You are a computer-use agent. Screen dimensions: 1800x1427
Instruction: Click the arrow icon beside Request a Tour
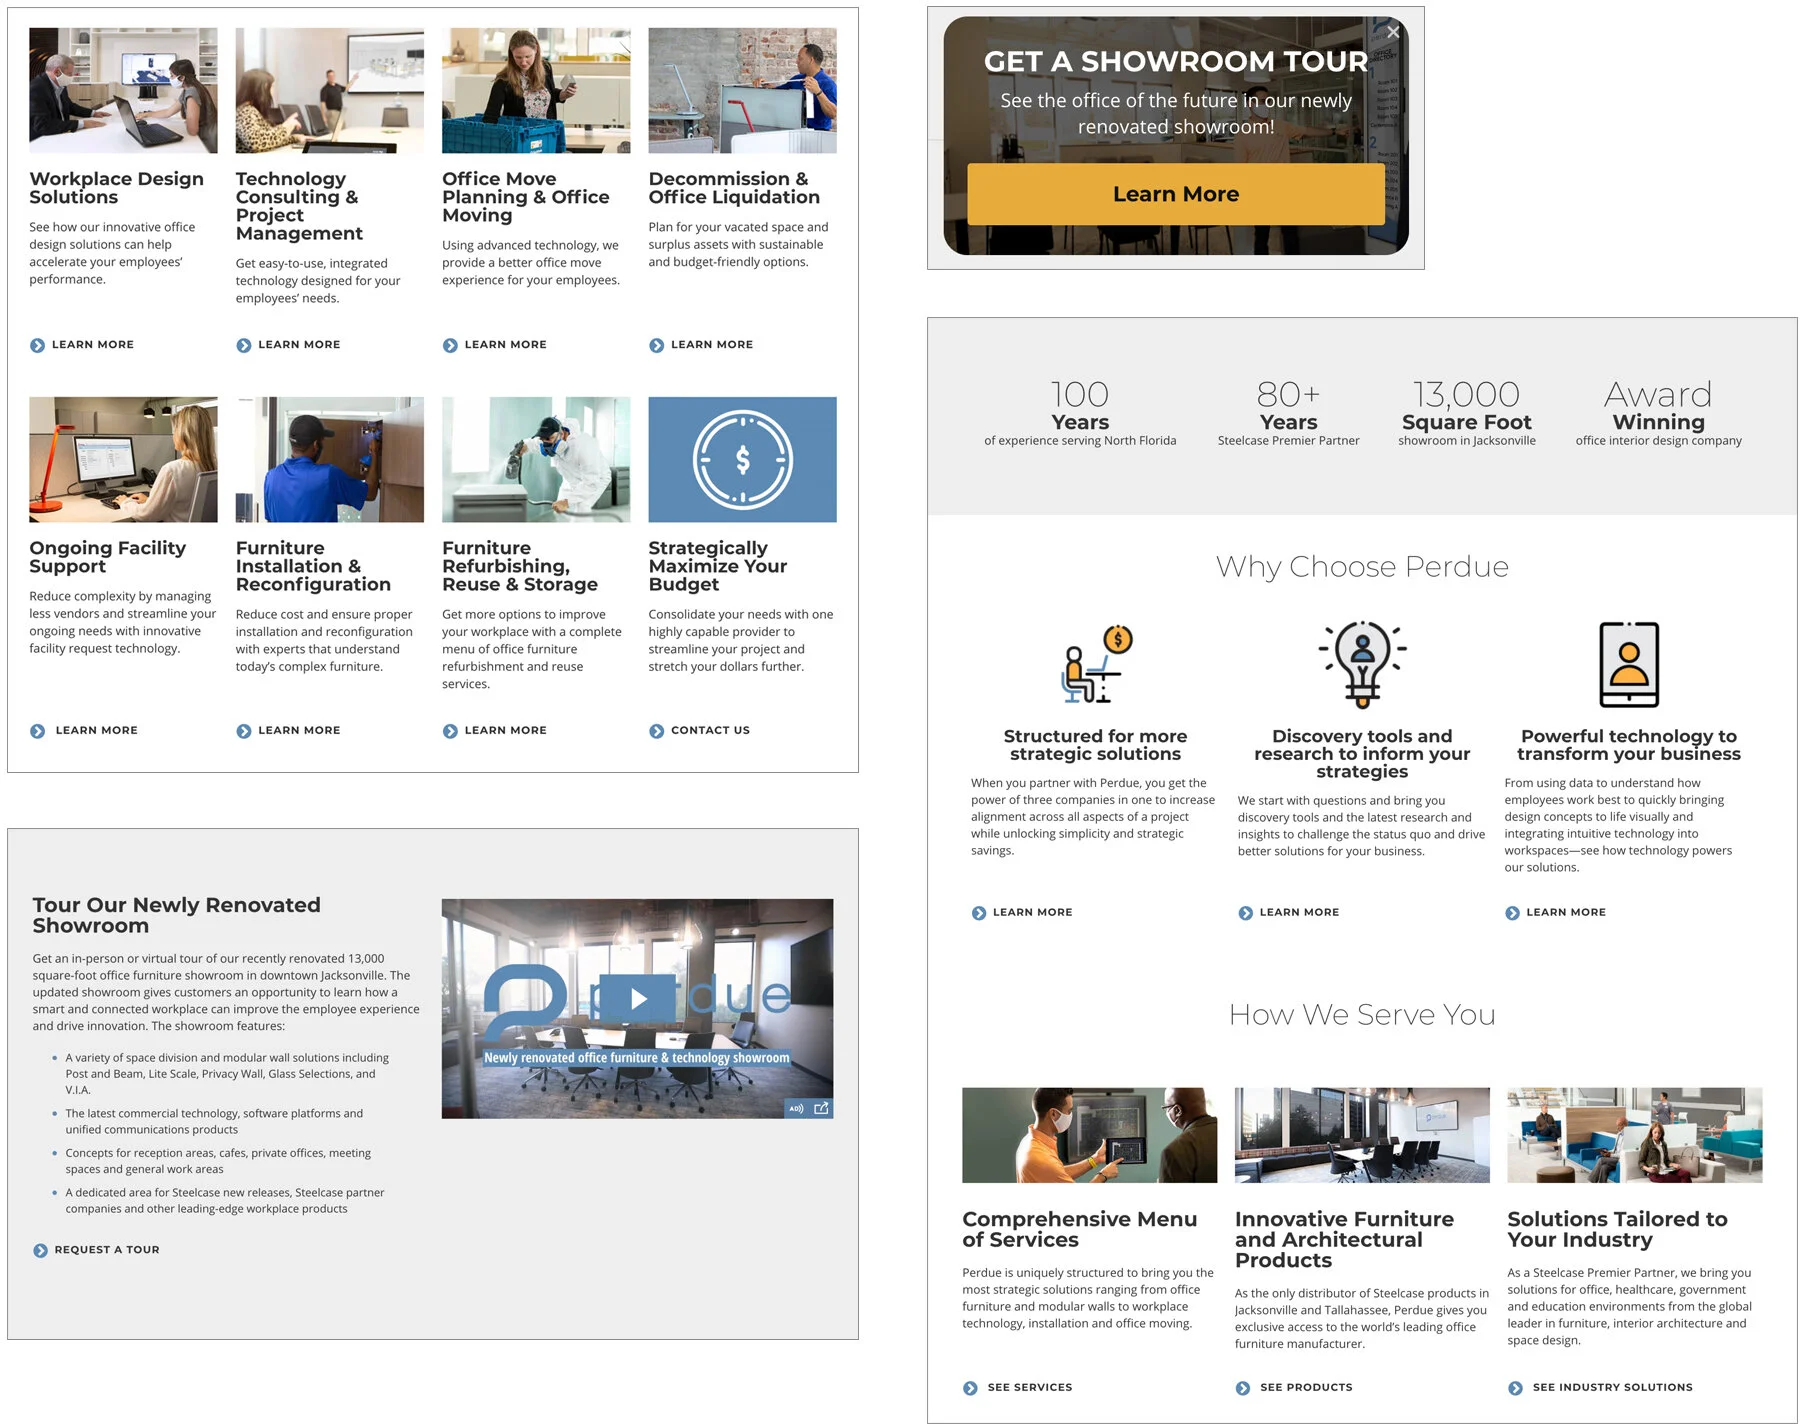point(40,1250)
